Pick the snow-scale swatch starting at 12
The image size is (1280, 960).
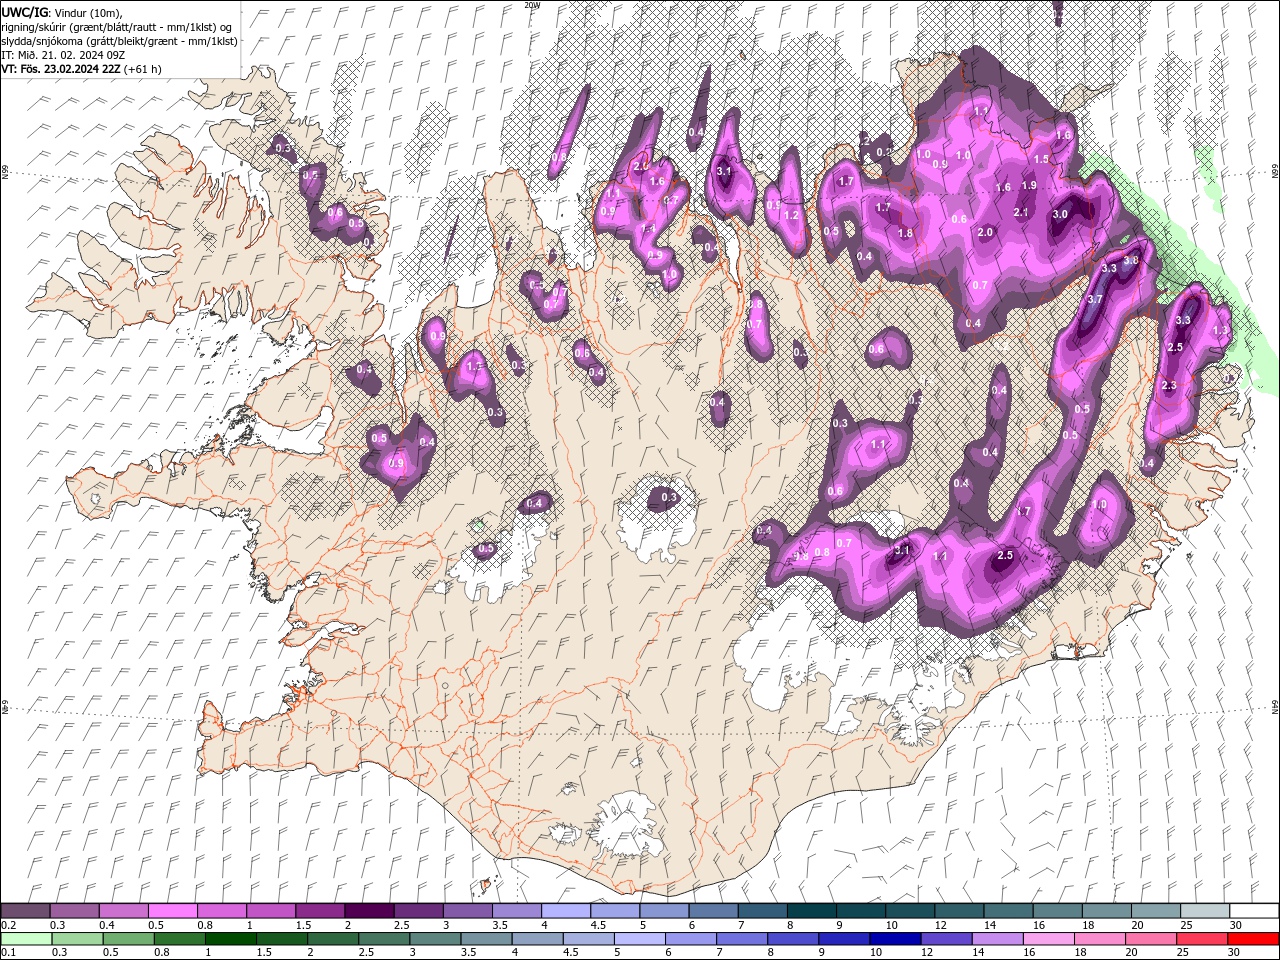pos(959,911)
